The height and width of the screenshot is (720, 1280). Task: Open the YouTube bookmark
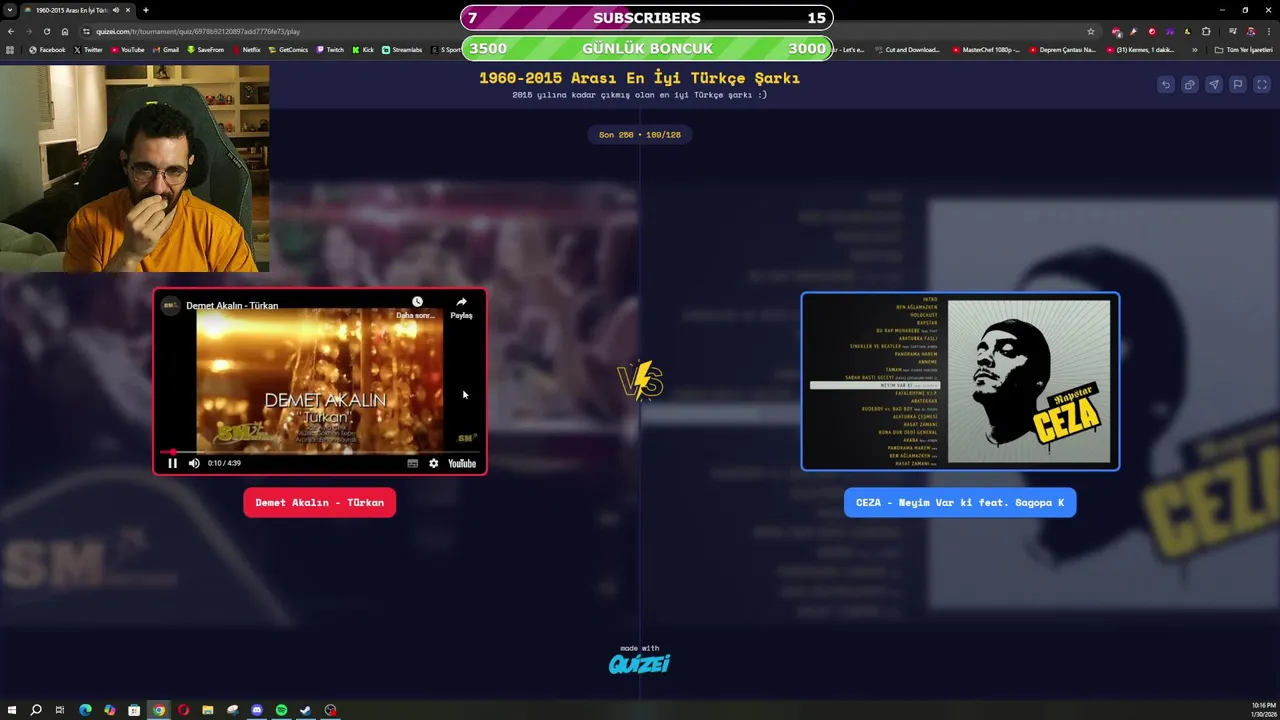coord(127,49)
